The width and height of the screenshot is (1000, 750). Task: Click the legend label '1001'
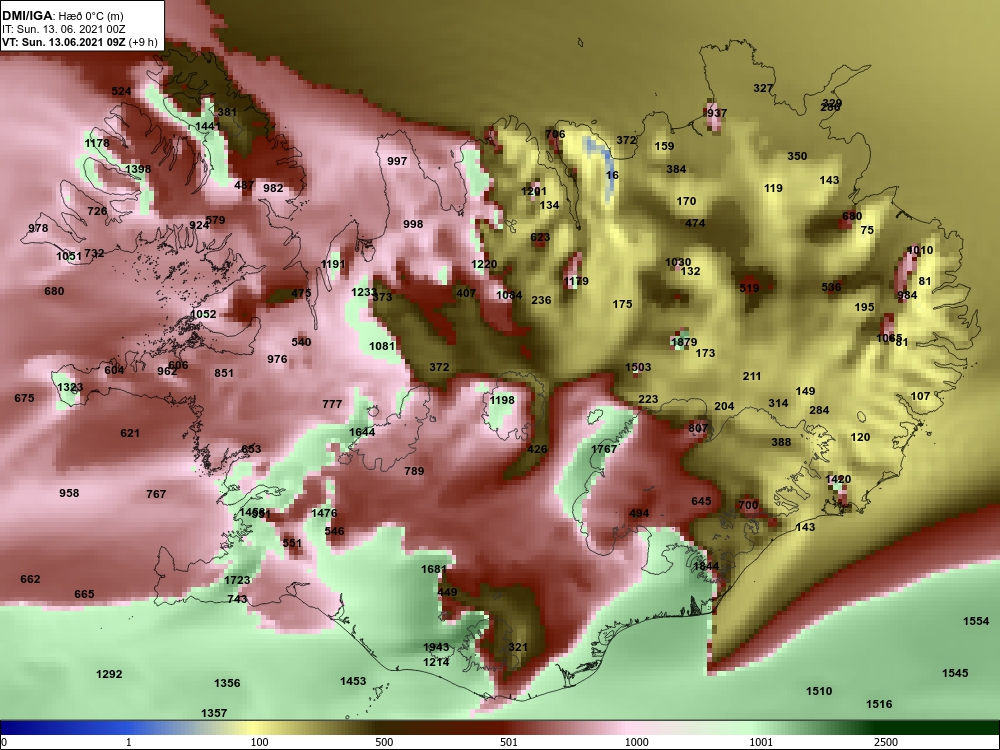coord(761,742)
